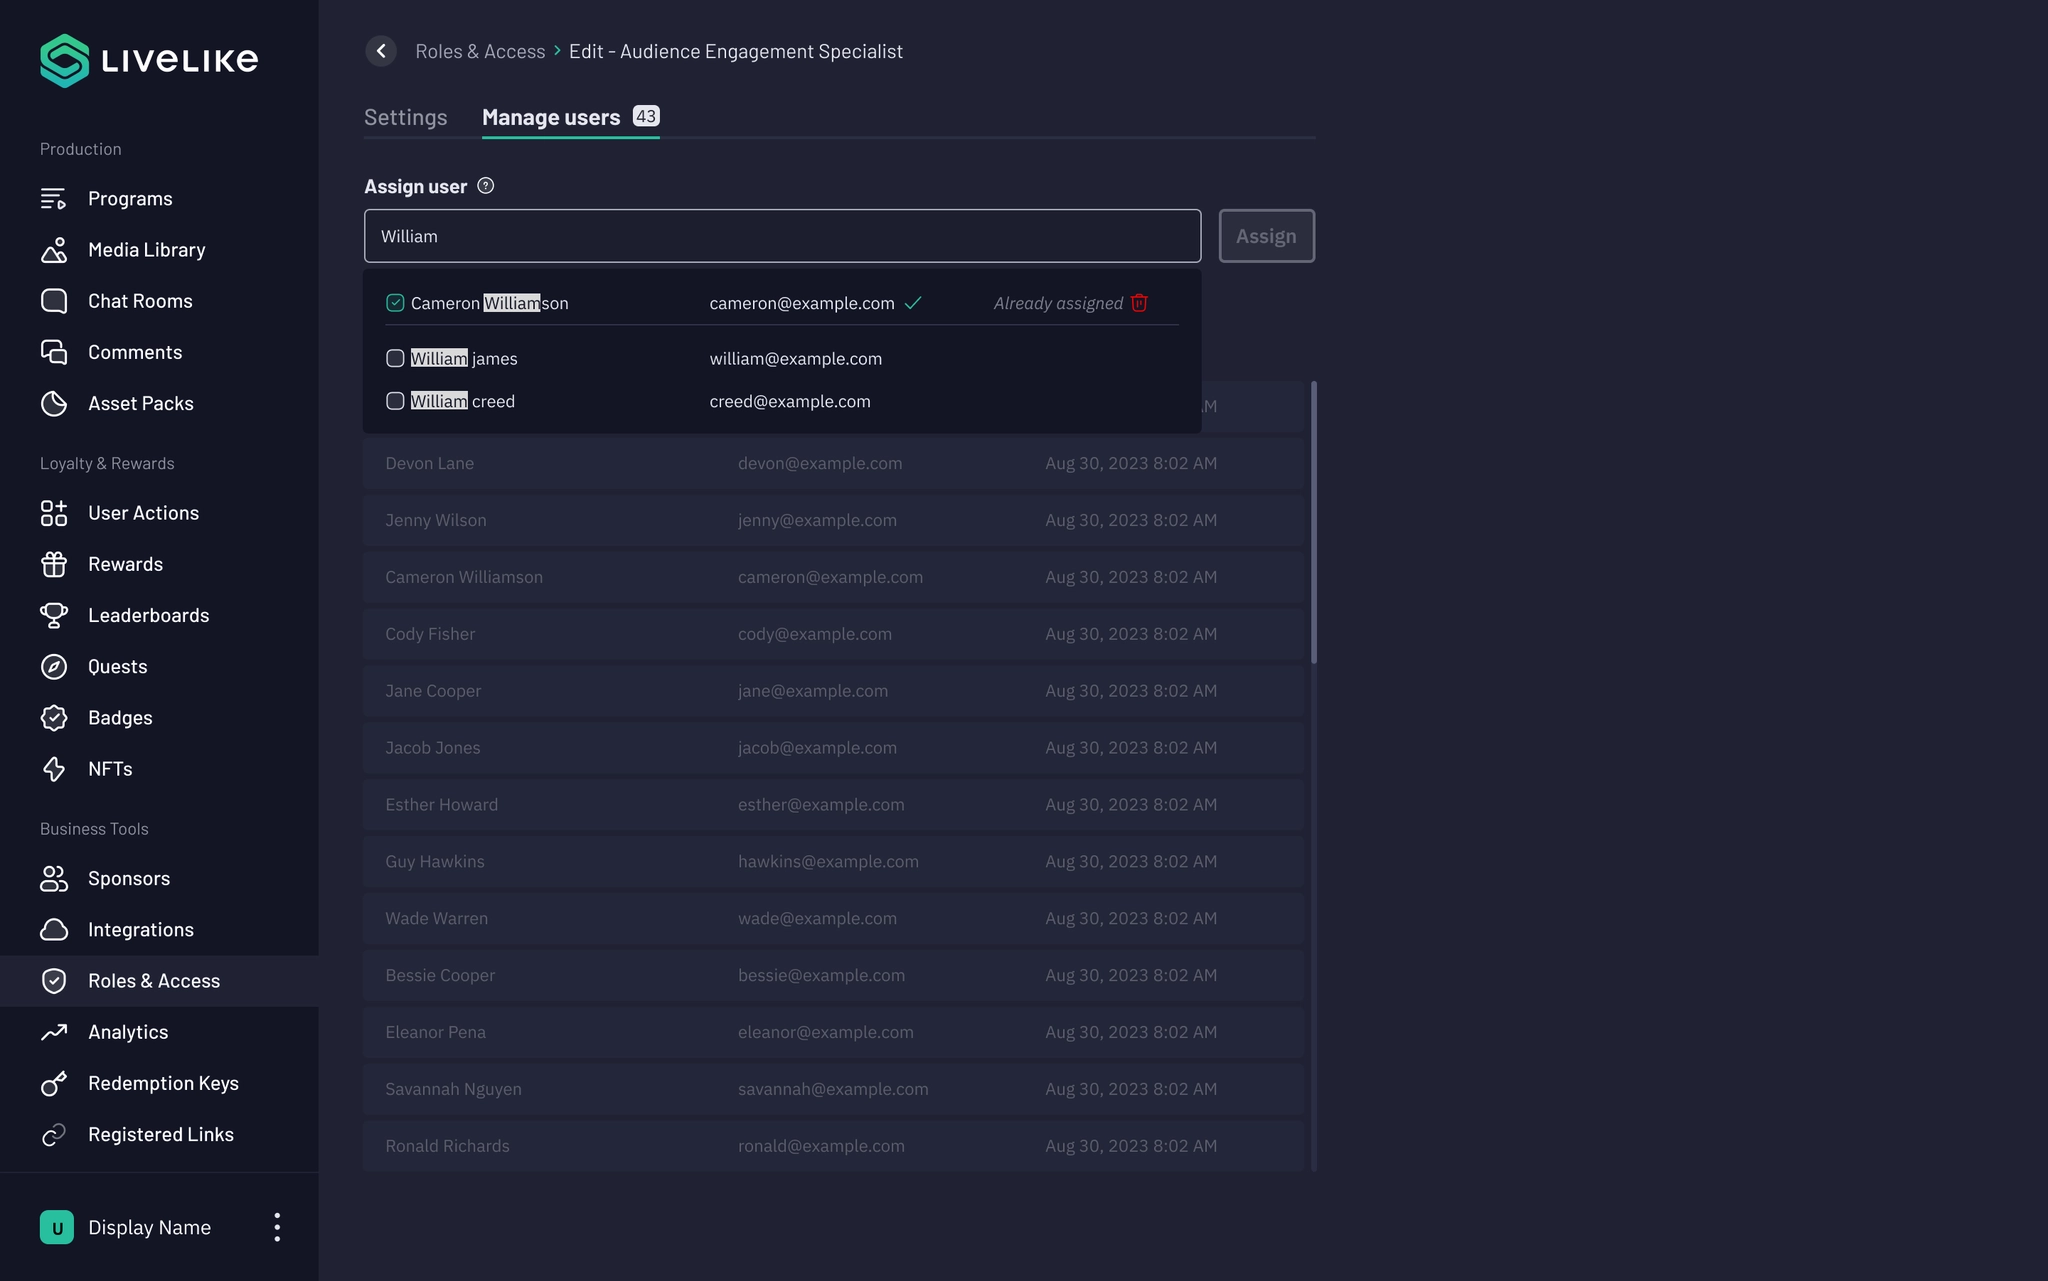The image size is (2048, 1281).
Task: Open Leaderboards trophy icon
Action: click(x=54, y=615)
